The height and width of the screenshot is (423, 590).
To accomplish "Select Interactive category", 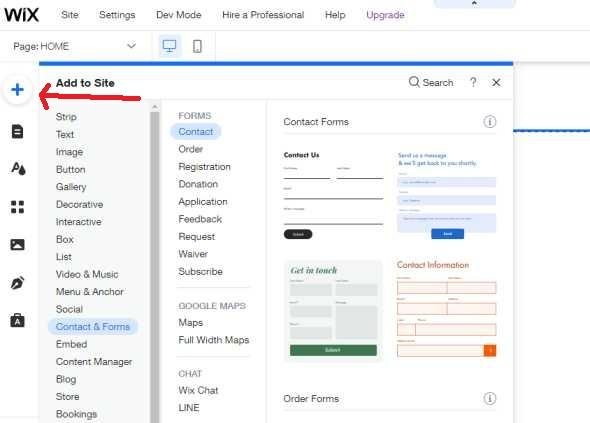I will [78, 222].
